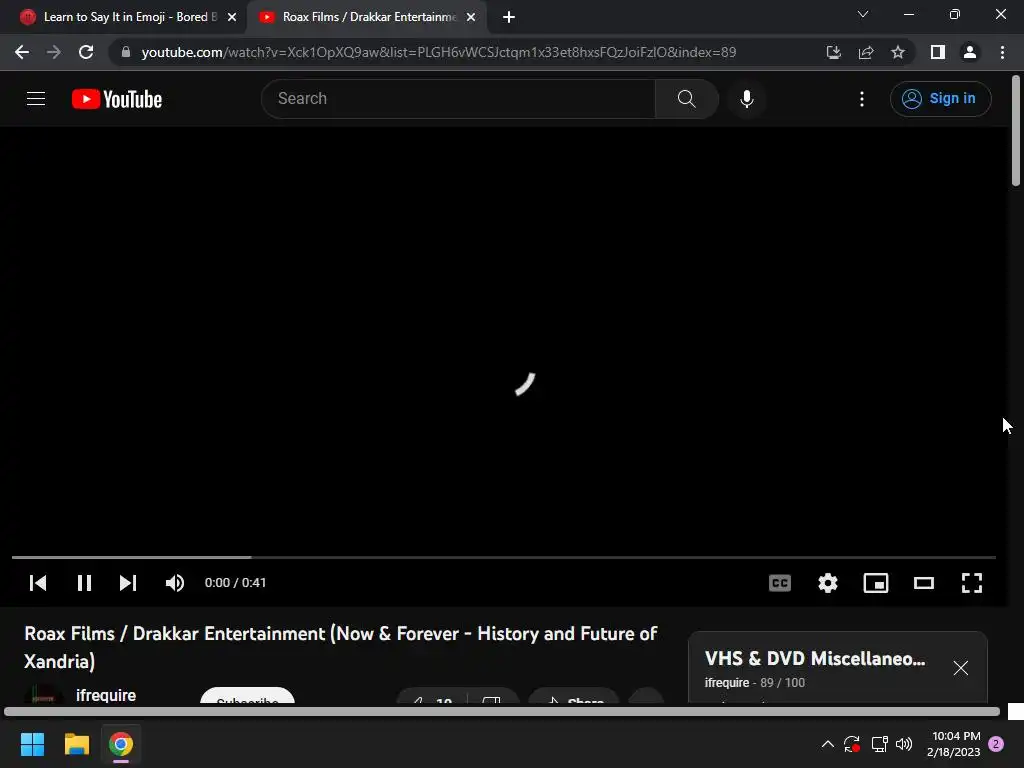Image resolution: width=1024 pixels, height=768 pixels.
Task: Run search with magnifying glass button
Action: coord(686,99)
